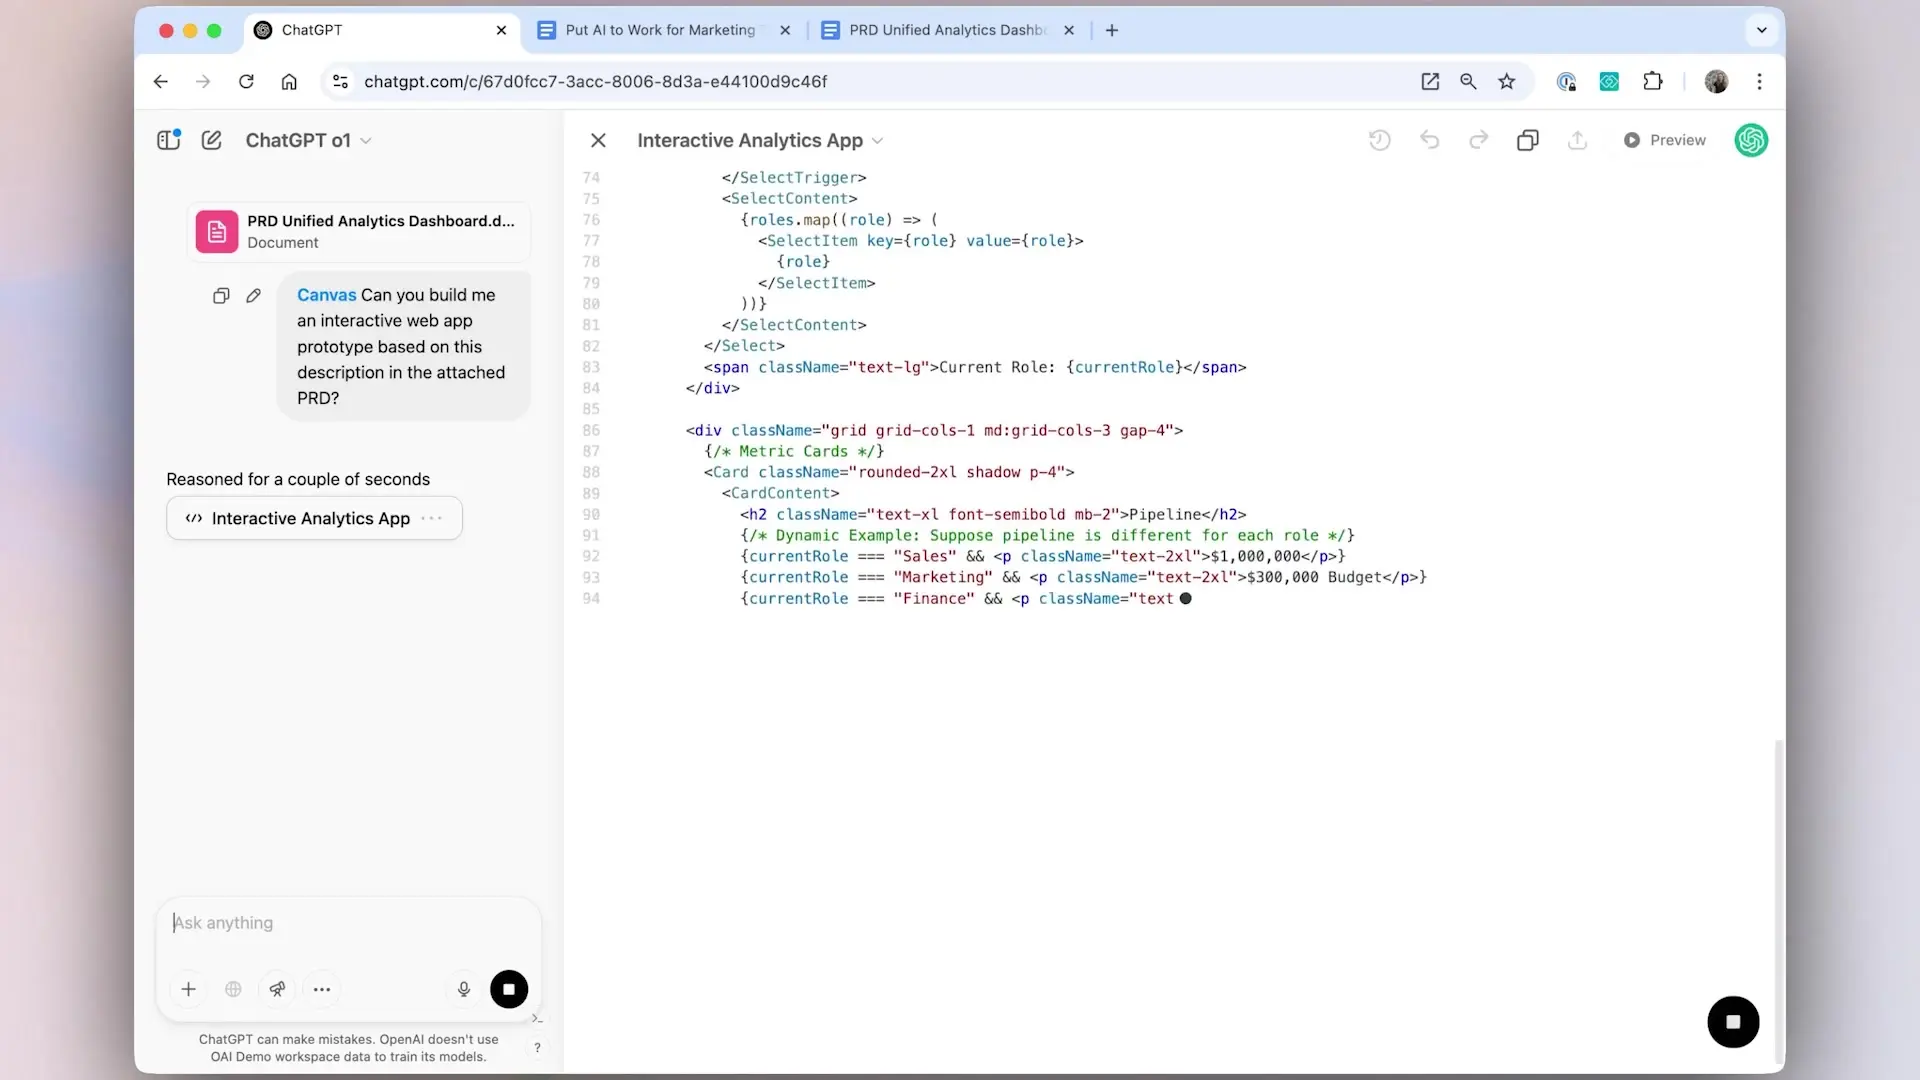
Task: Open page in app icon in address bar
Action: [x=1430, y=82]
